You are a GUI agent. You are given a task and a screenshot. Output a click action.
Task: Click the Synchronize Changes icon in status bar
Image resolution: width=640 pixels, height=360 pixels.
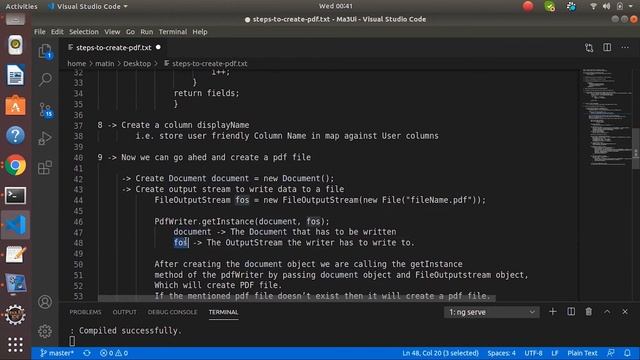coord(87,353)
